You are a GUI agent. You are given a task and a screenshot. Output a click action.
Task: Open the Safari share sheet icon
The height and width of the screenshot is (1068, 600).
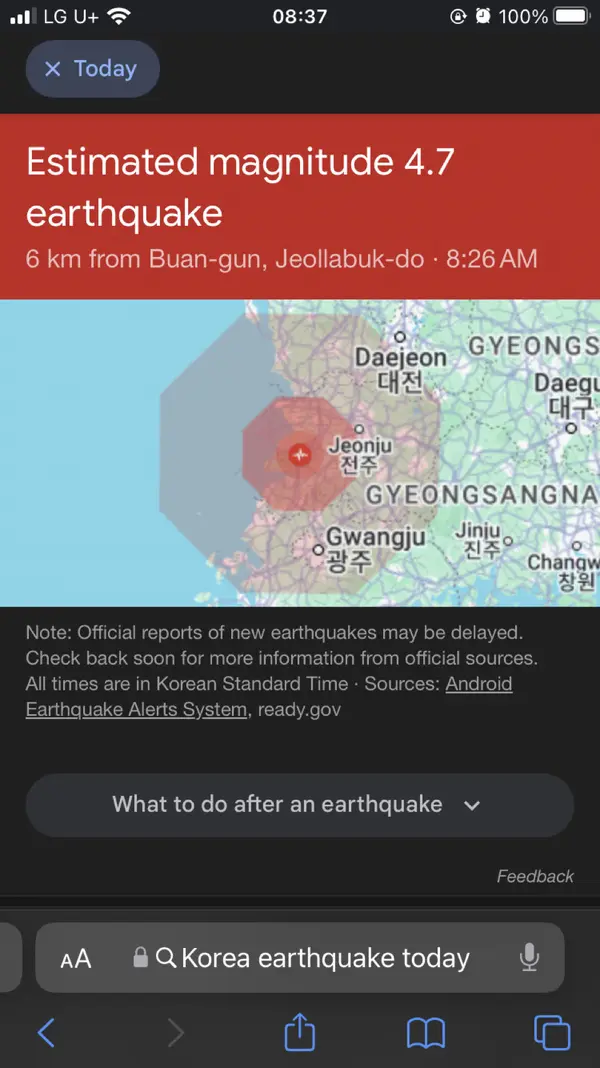click(x=300, y=1031)
